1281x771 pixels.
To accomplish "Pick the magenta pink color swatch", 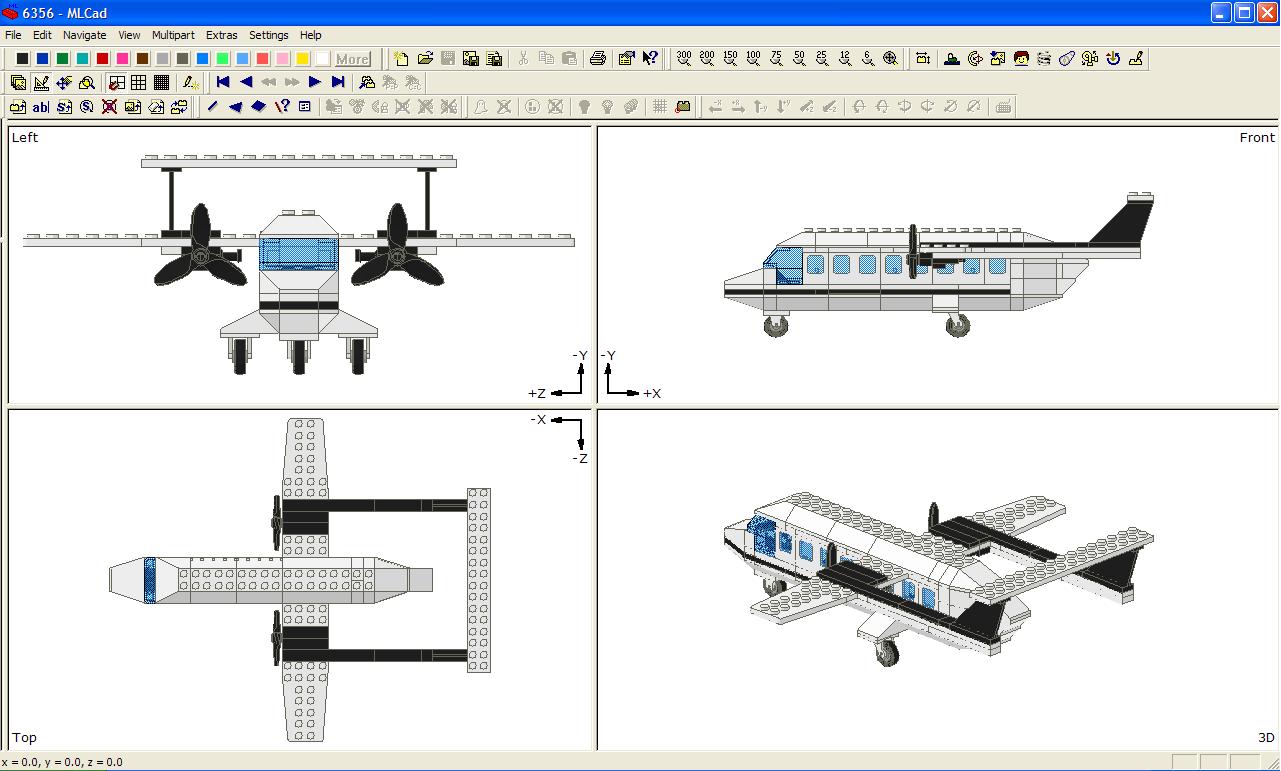I will [x=122, y=59].
